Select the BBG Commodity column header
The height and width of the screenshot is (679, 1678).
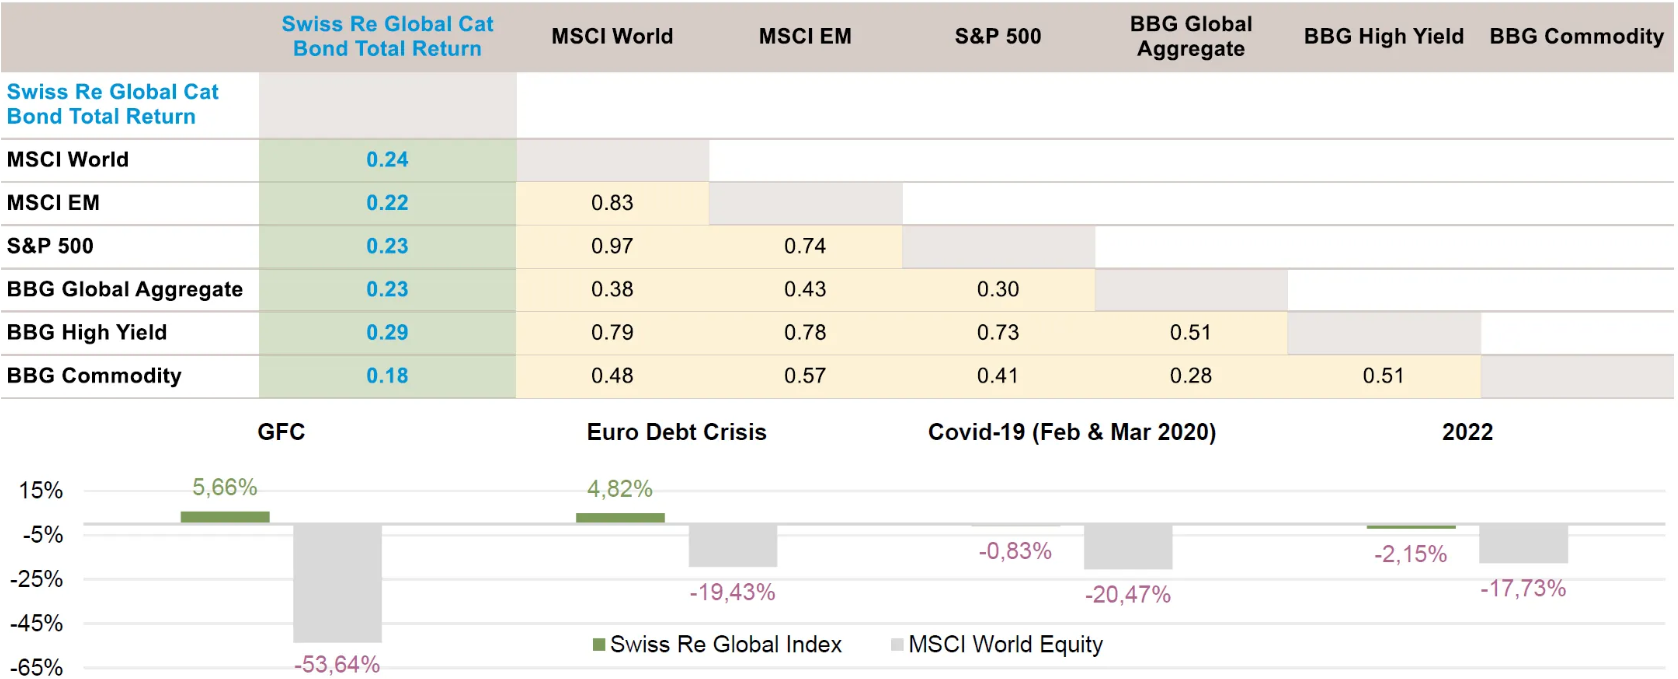1577,36
